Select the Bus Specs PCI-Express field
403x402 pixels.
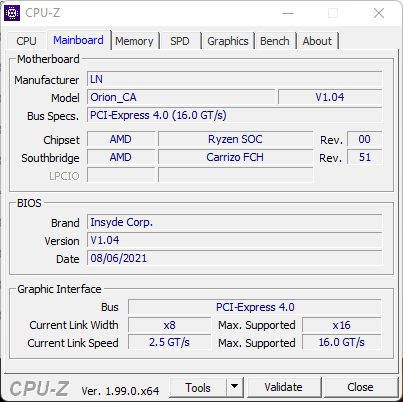pyautogui.click(x=235, y=115)
